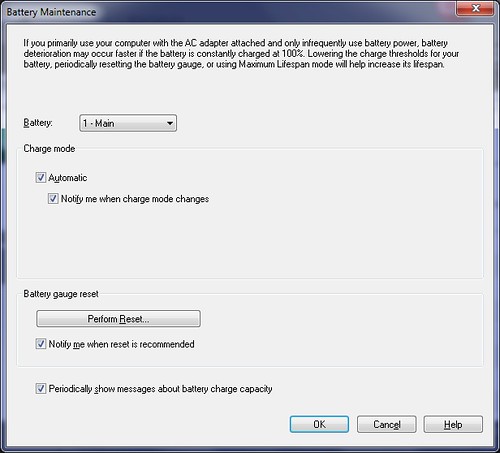Click the Battery field label
500x453 pixels.
[x=38, y=123]
